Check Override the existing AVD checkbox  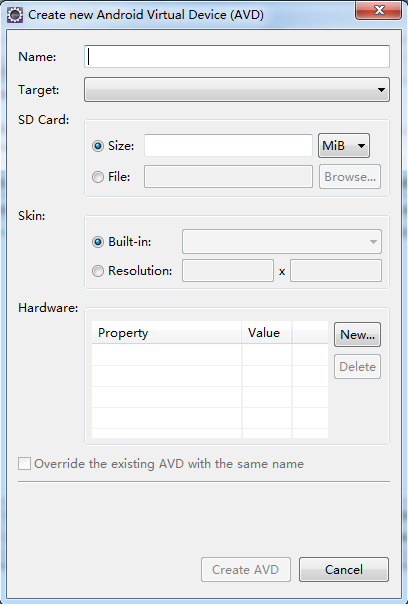24,464
